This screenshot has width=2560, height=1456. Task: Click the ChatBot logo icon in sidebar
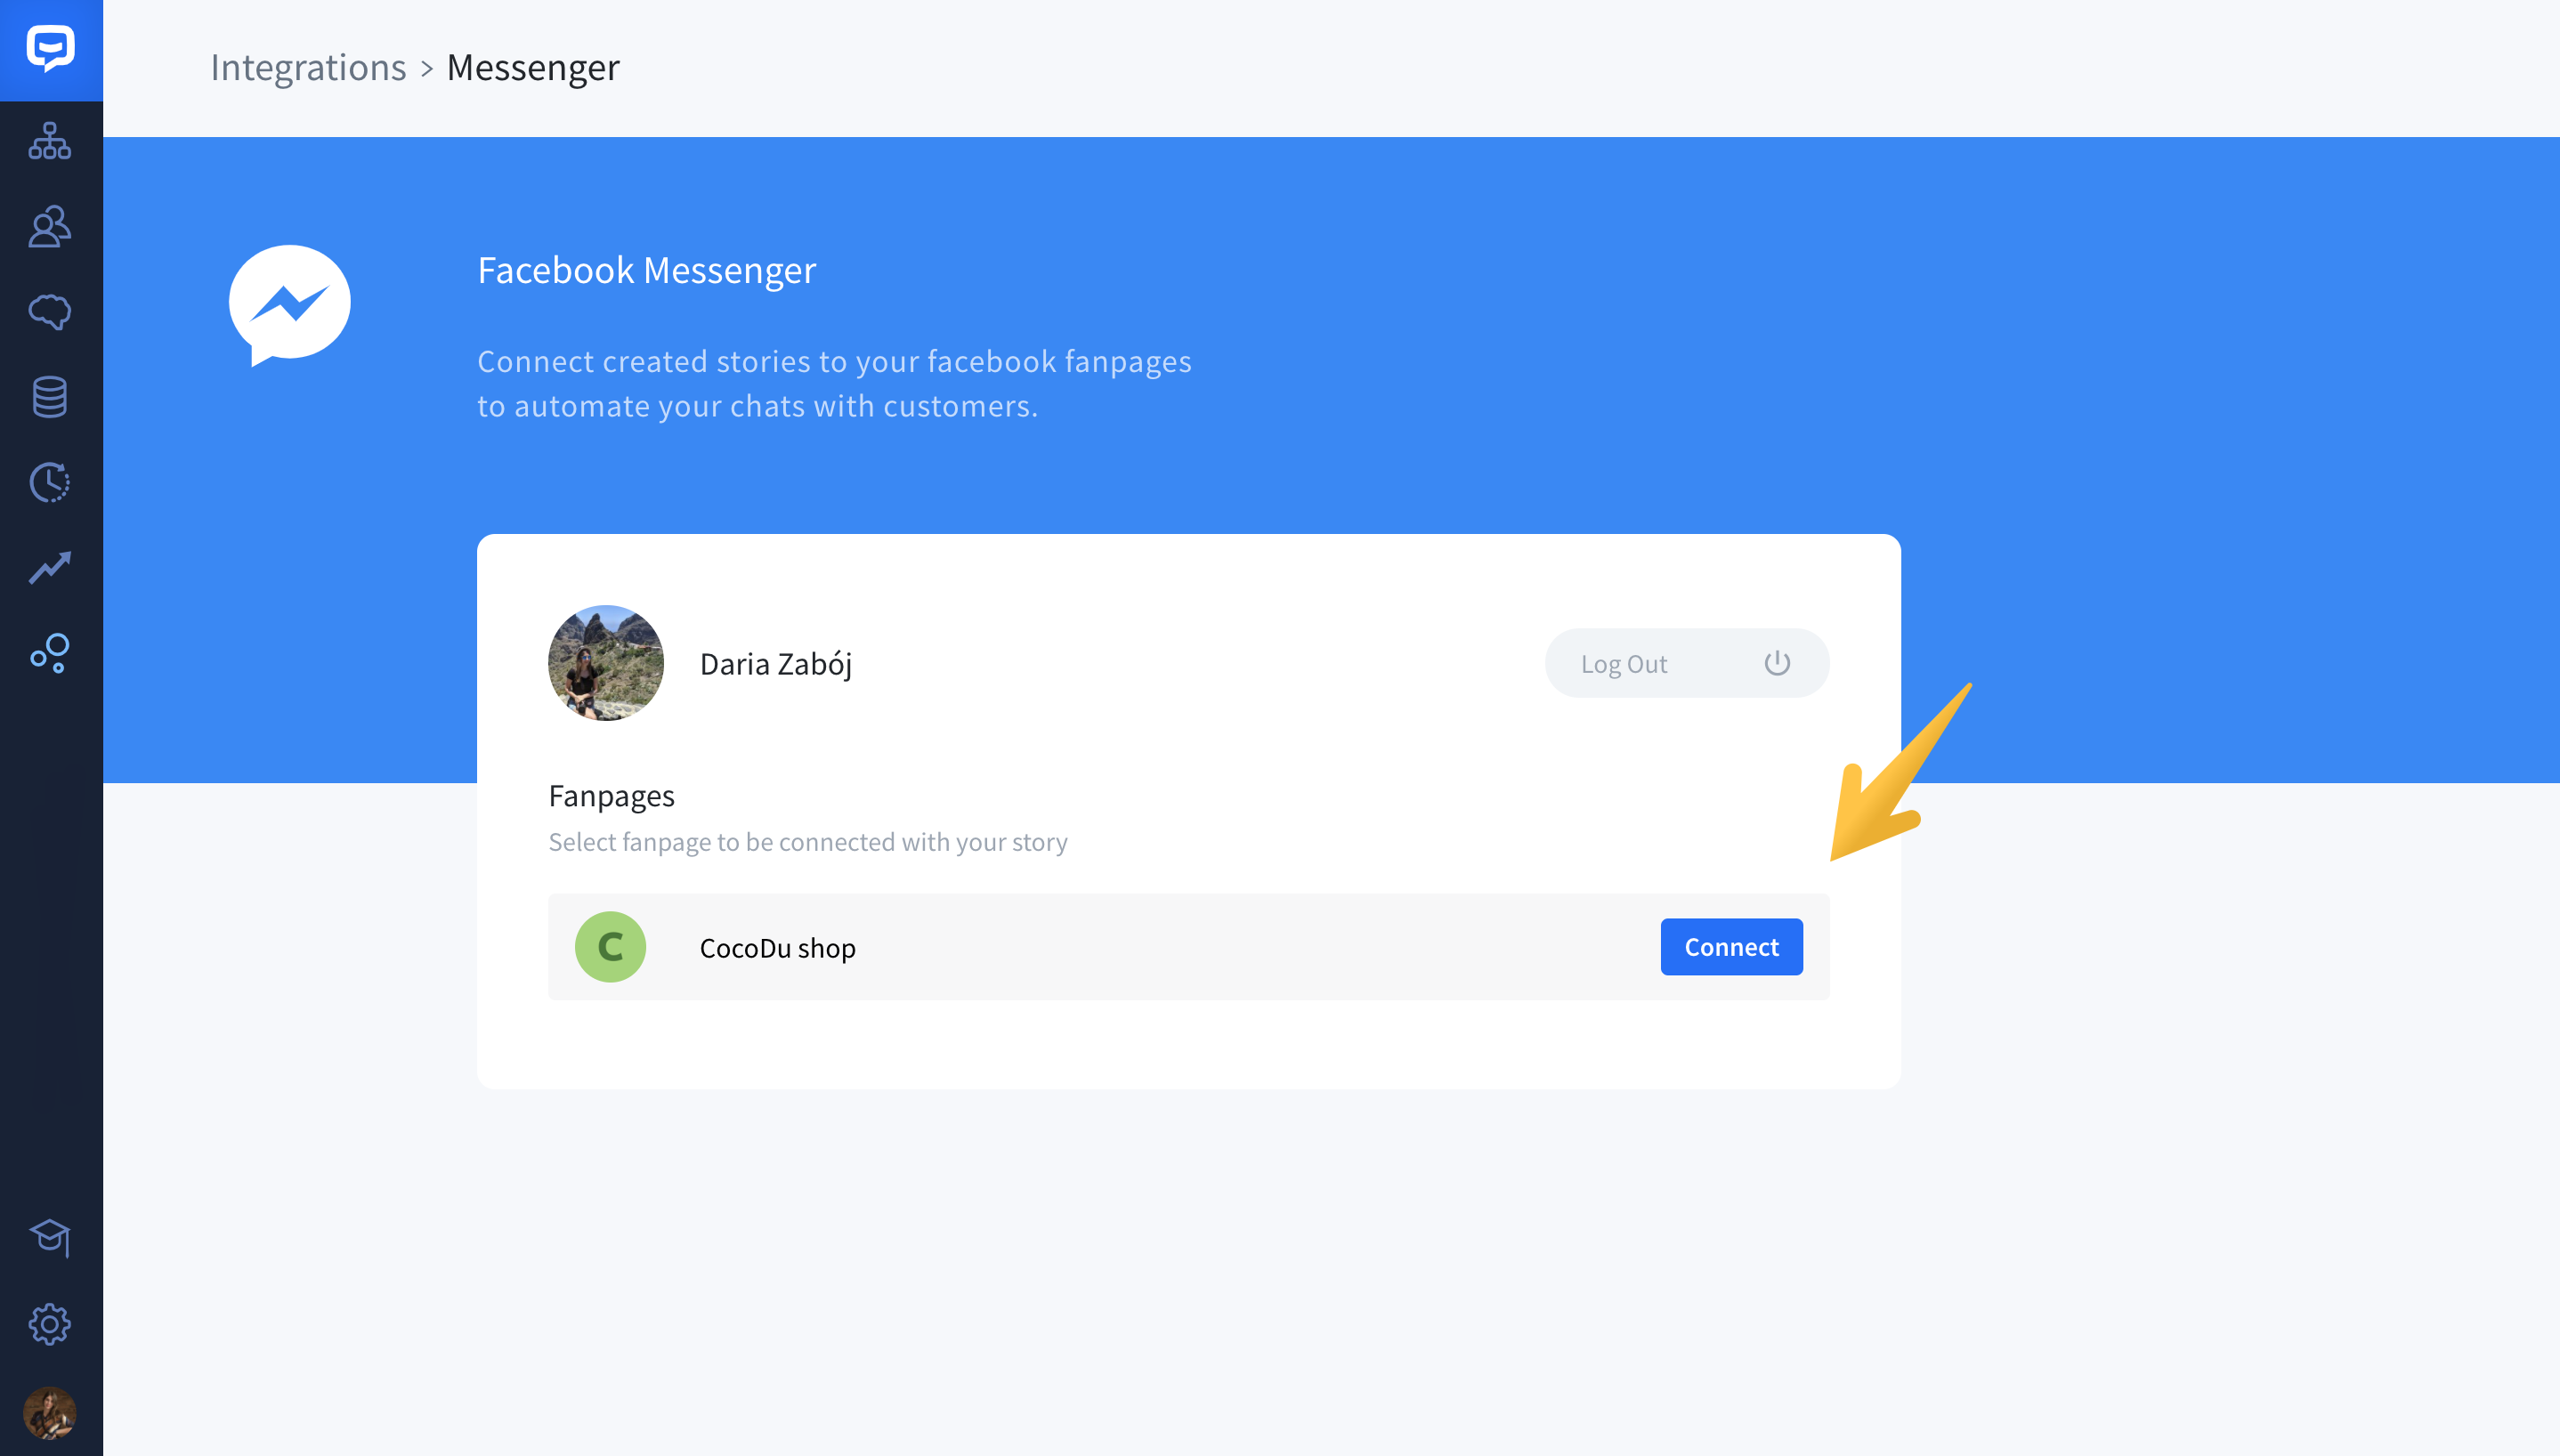point(50,48)
